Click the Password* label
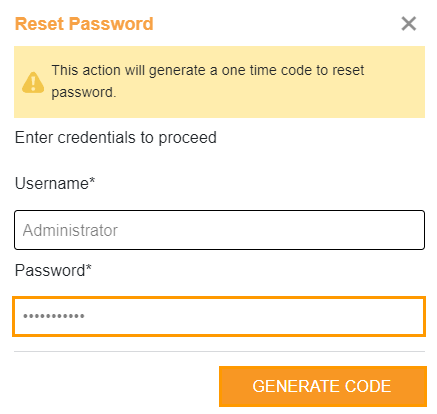Image resolution: width=437 pixels, height=414 pixels. [53, 270]
